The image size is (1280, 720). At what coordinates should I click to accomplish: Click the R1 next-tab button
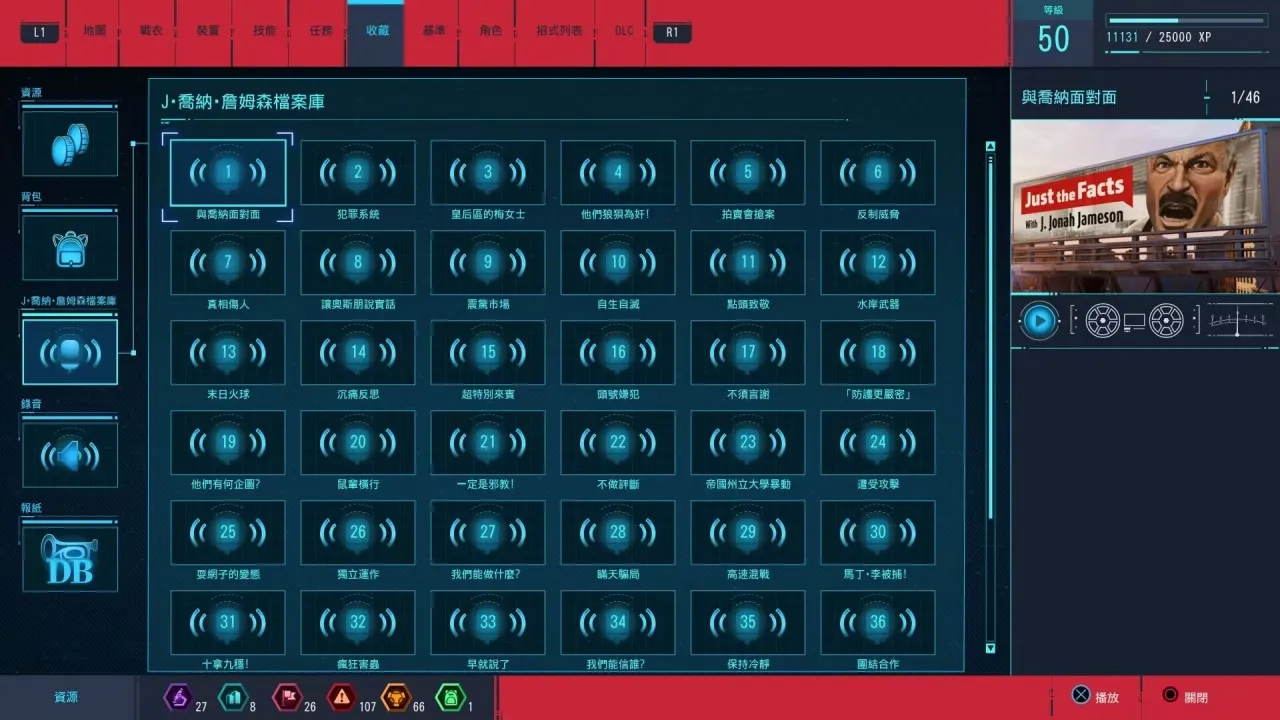672,32
